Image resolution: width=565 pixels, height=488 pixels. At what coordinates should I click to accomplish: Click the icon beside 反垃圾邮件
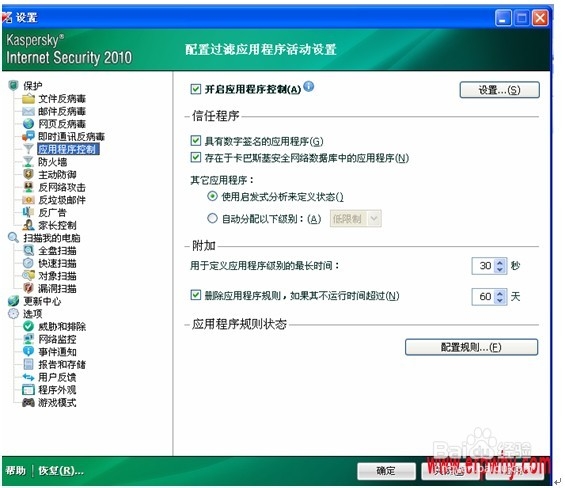tap(28, 200)
